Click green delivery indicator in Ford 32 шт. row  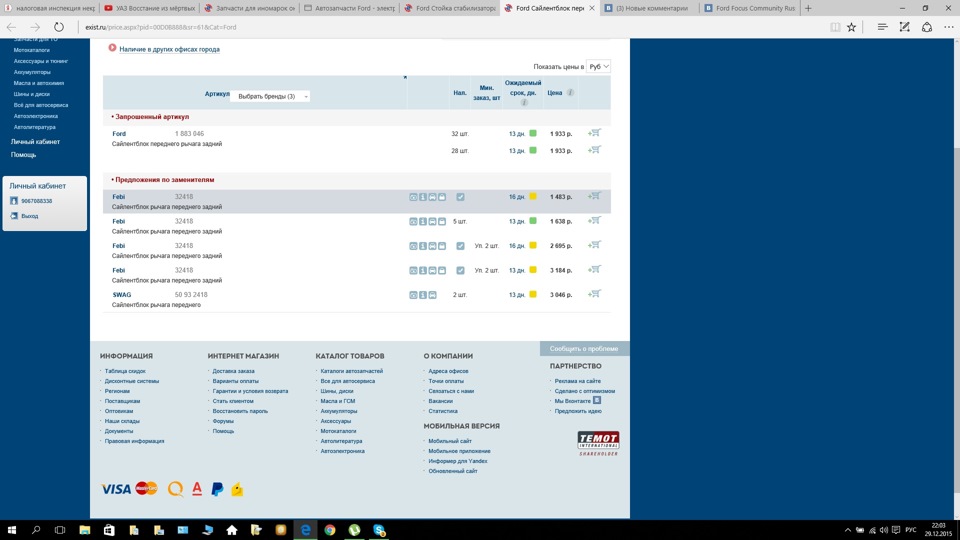click(x=533, y=133)
